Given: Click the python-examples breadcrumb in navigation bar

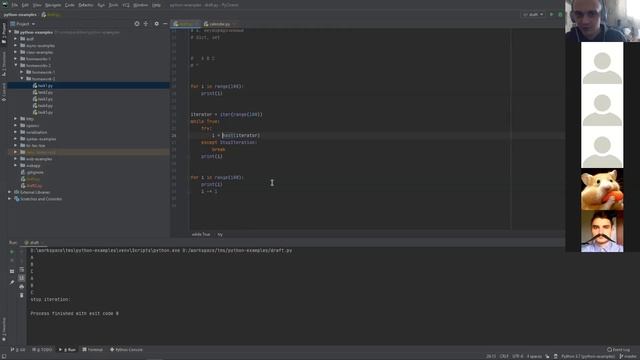Looking at the screenshot, I should tap(20, 15).
